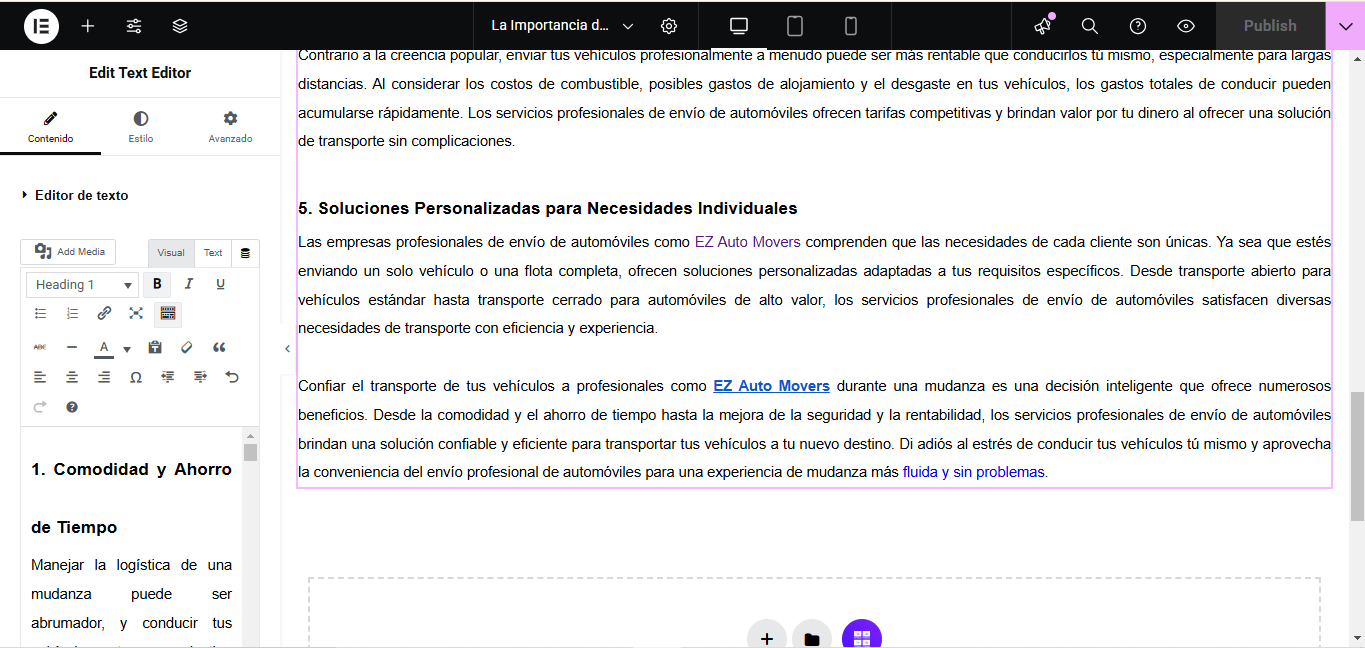The height and width of the screenshot is (648, 1365).
Task: Open the bold blue EZ Auto Movers link
Action: click(x=771, y=385)
